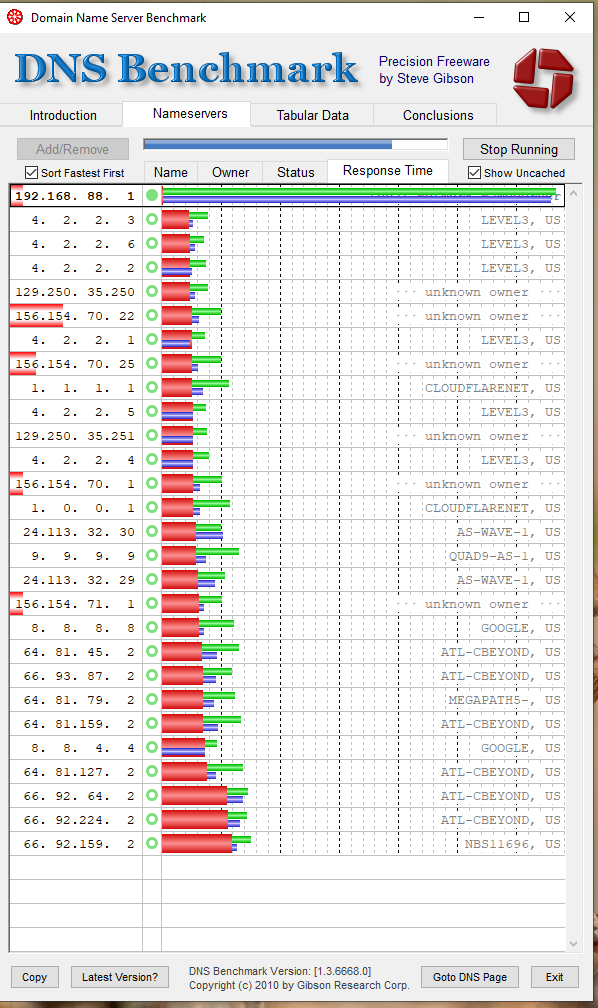
Task: Click the Latest Version? button
Action: (120, 977)
